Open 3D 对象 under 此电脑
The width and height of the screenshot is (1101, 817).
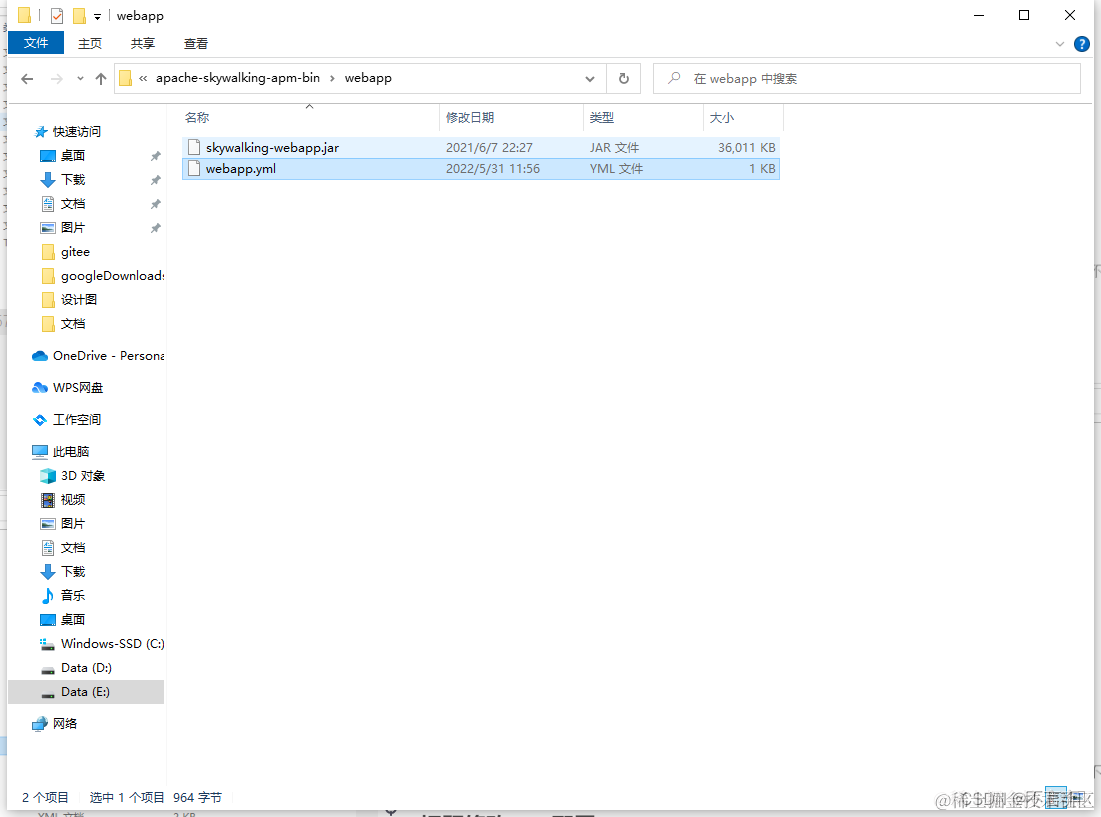click(83, 475)
